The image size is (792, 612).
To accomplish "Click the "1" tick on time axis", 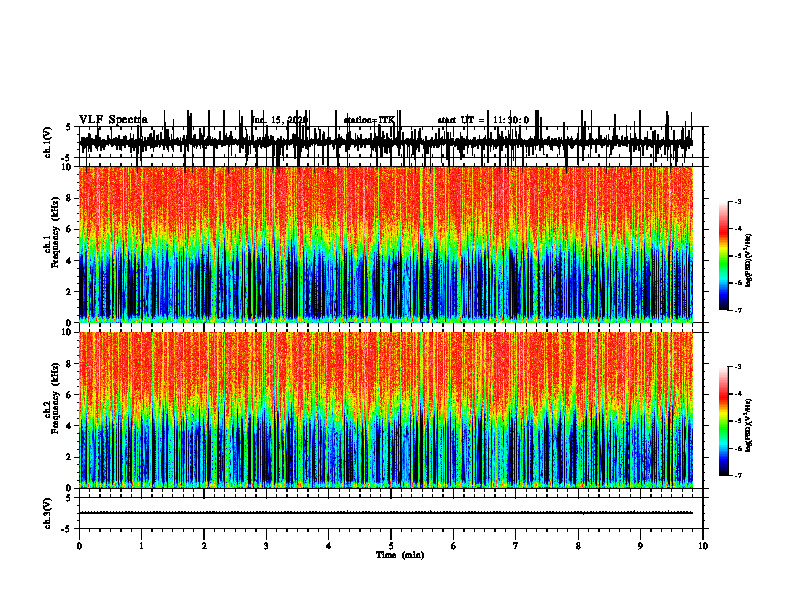I will point(141,546).
